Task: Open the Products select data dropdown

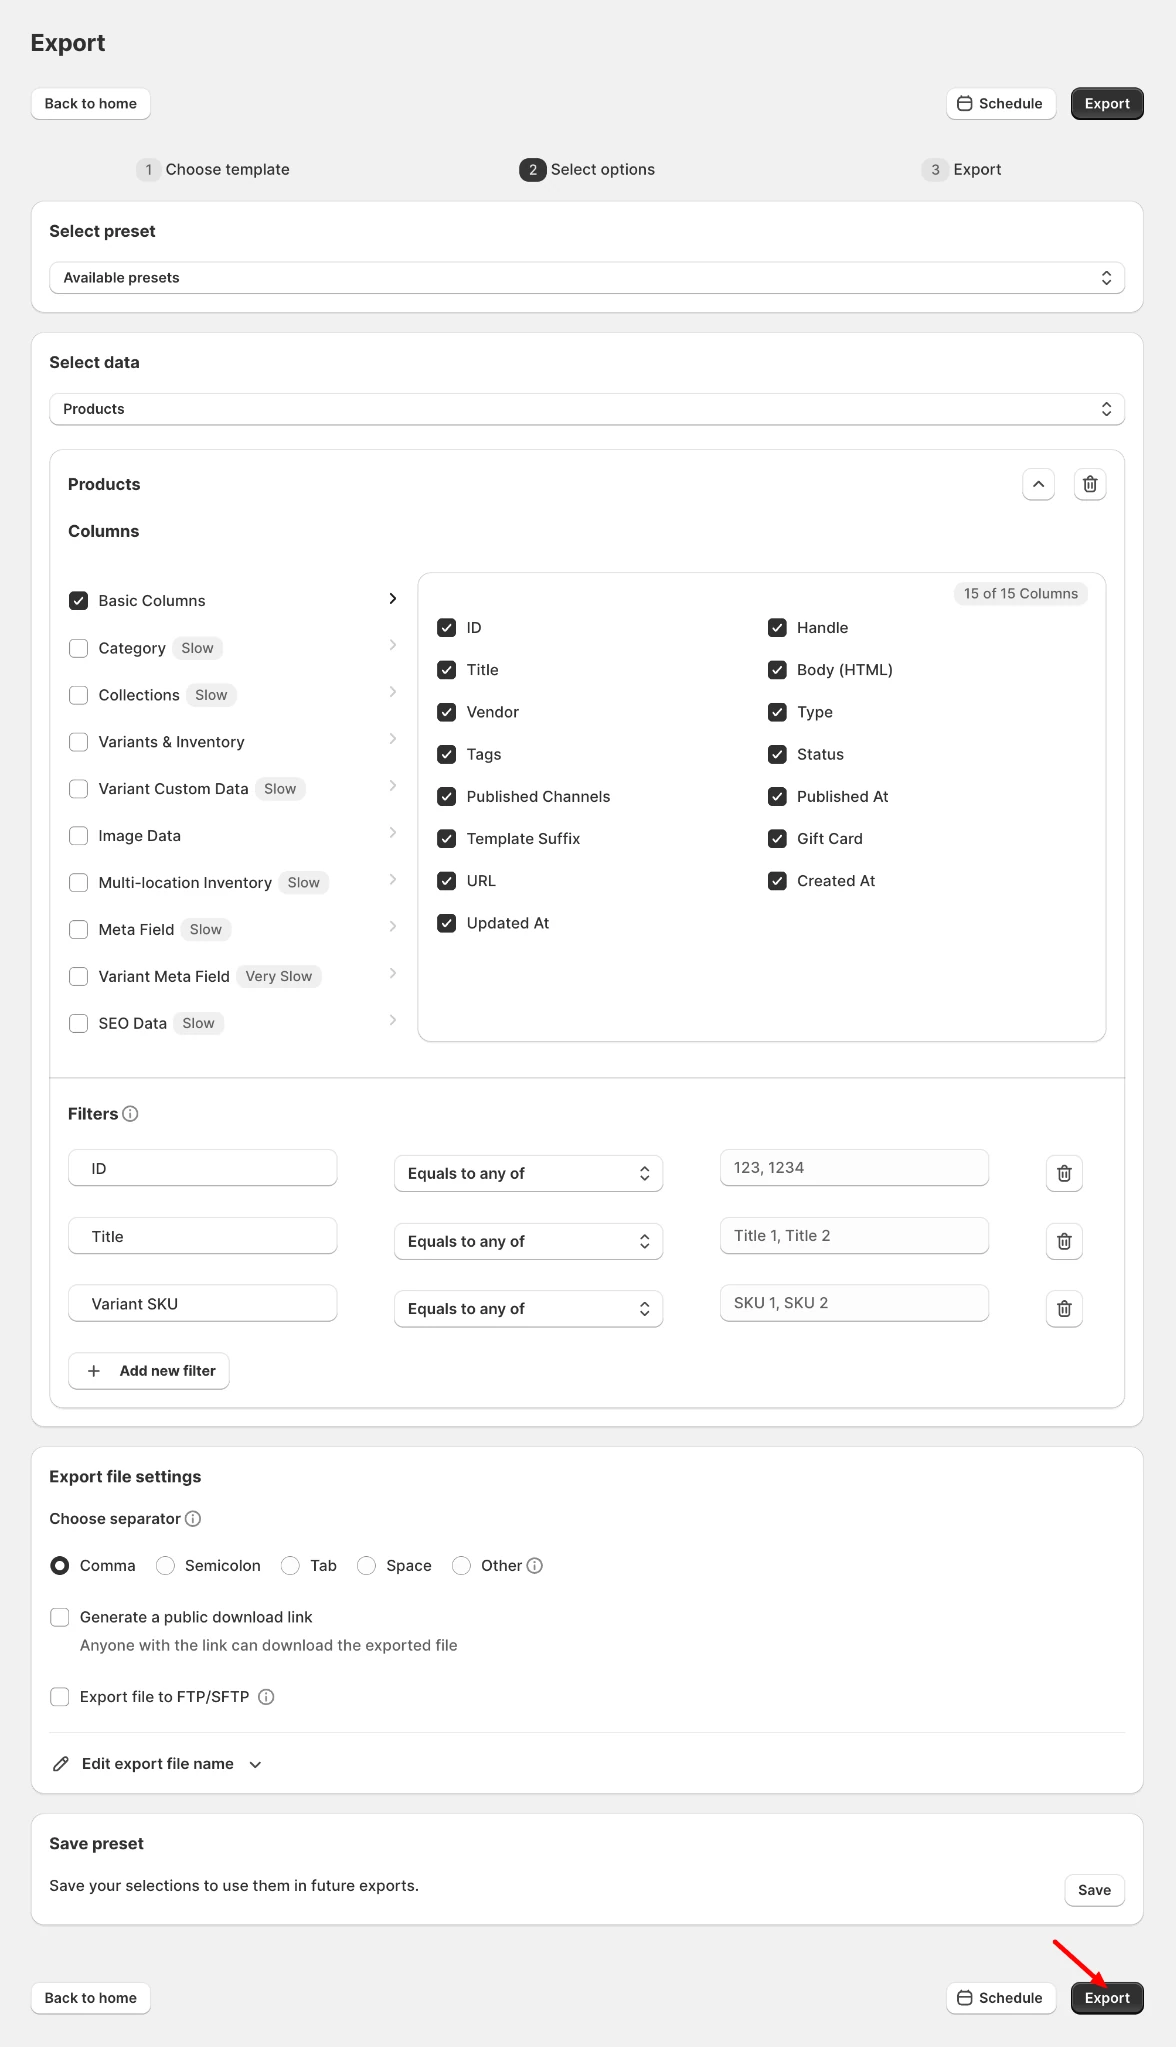Action: click(587, 409)
